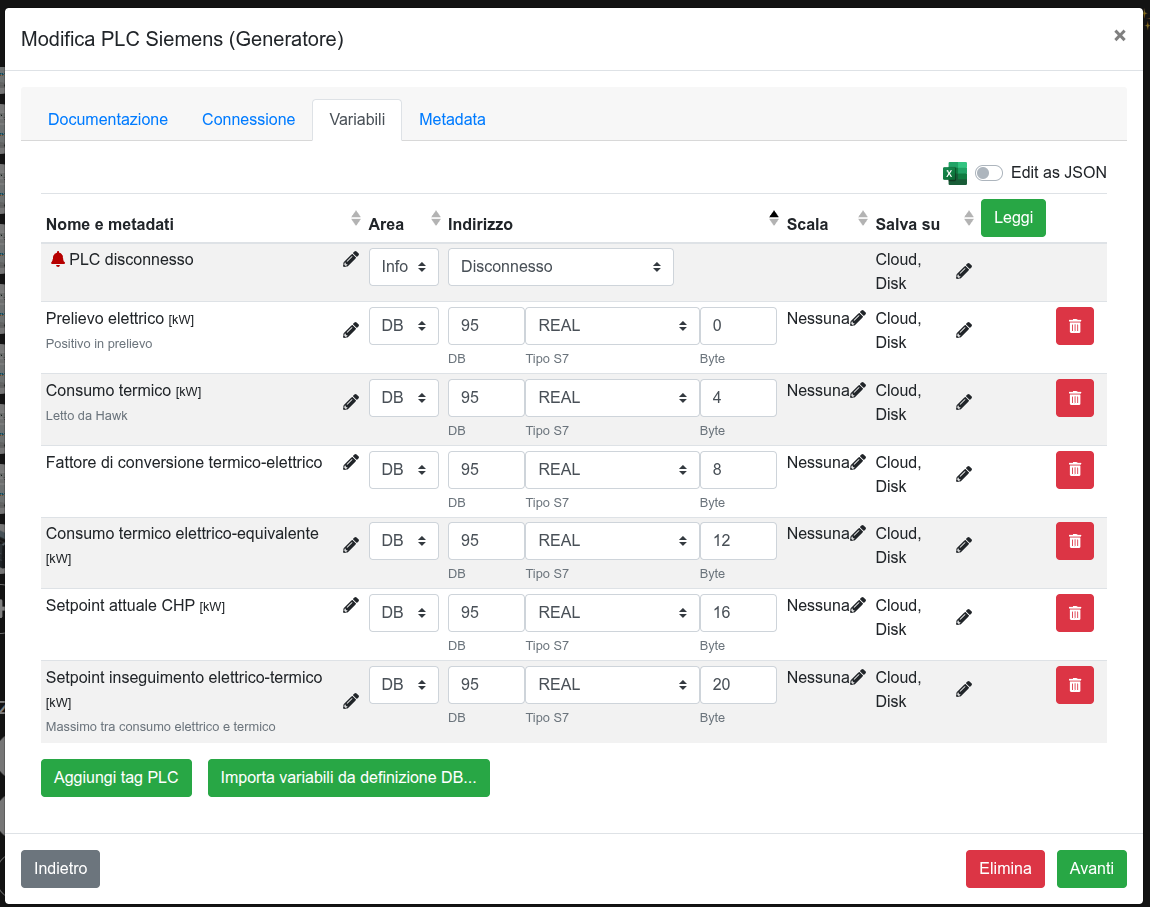
Task: Click Importa variabili da definizione DB button
Action: click(348, 778)
